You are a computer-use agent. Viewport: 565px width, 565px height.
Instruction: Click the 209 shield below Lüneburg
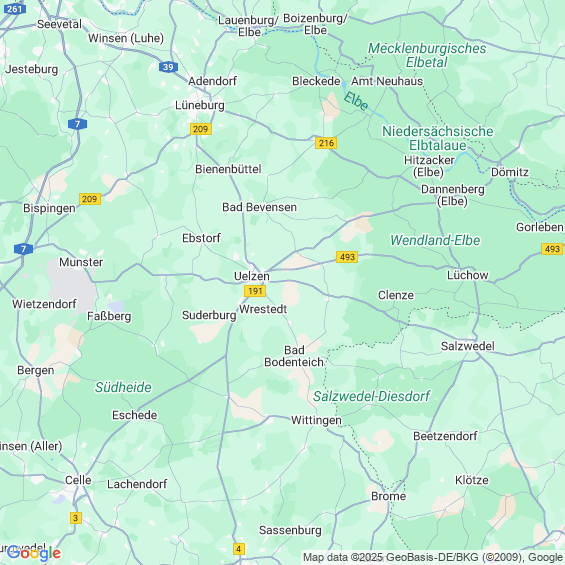pos(200,129)
